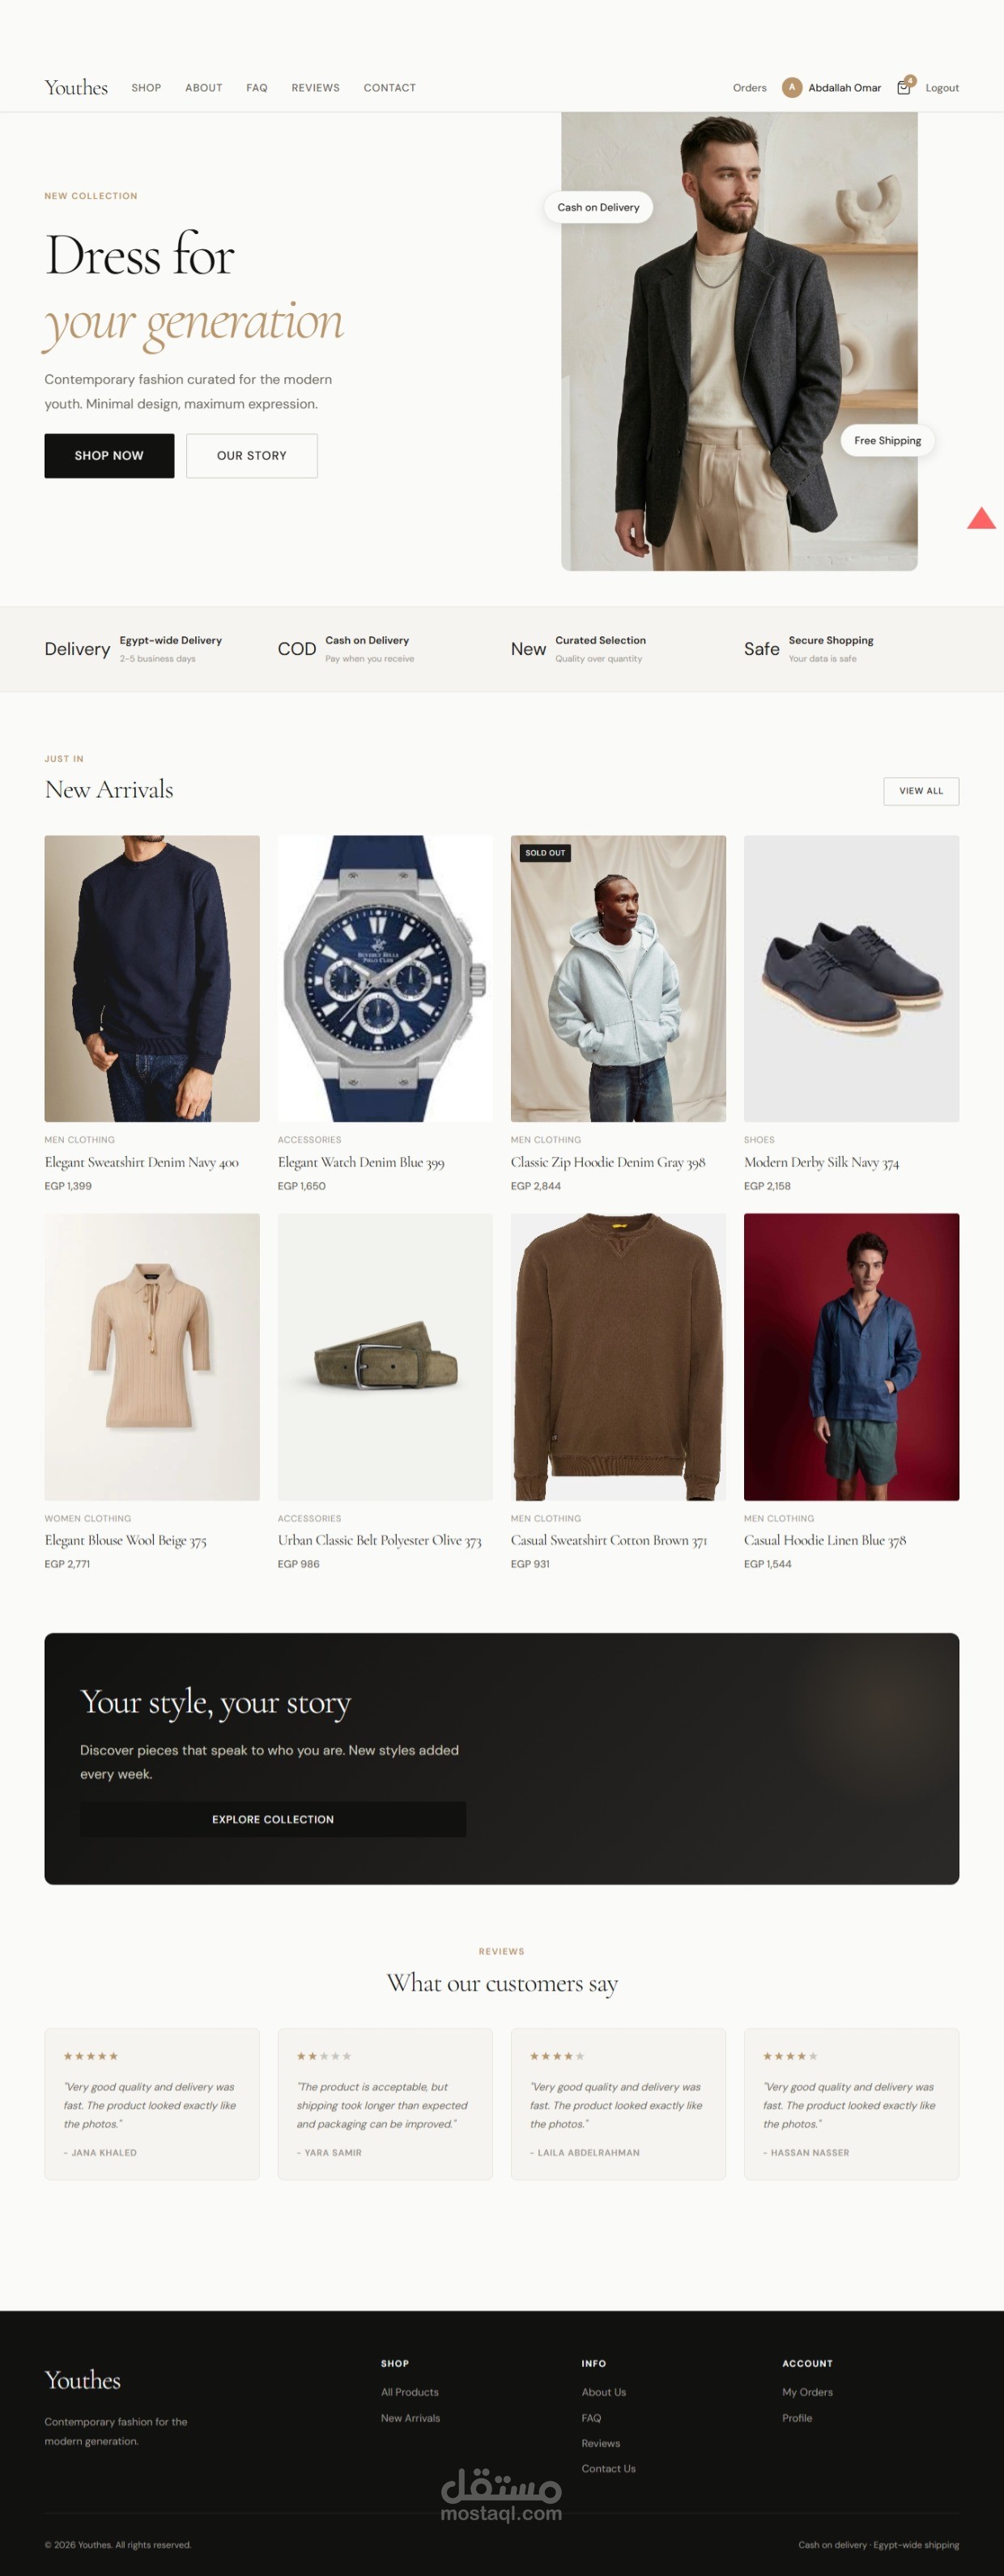
Task: Open the Urban Classic Belt product image
Action: (x=385, y=1357)
